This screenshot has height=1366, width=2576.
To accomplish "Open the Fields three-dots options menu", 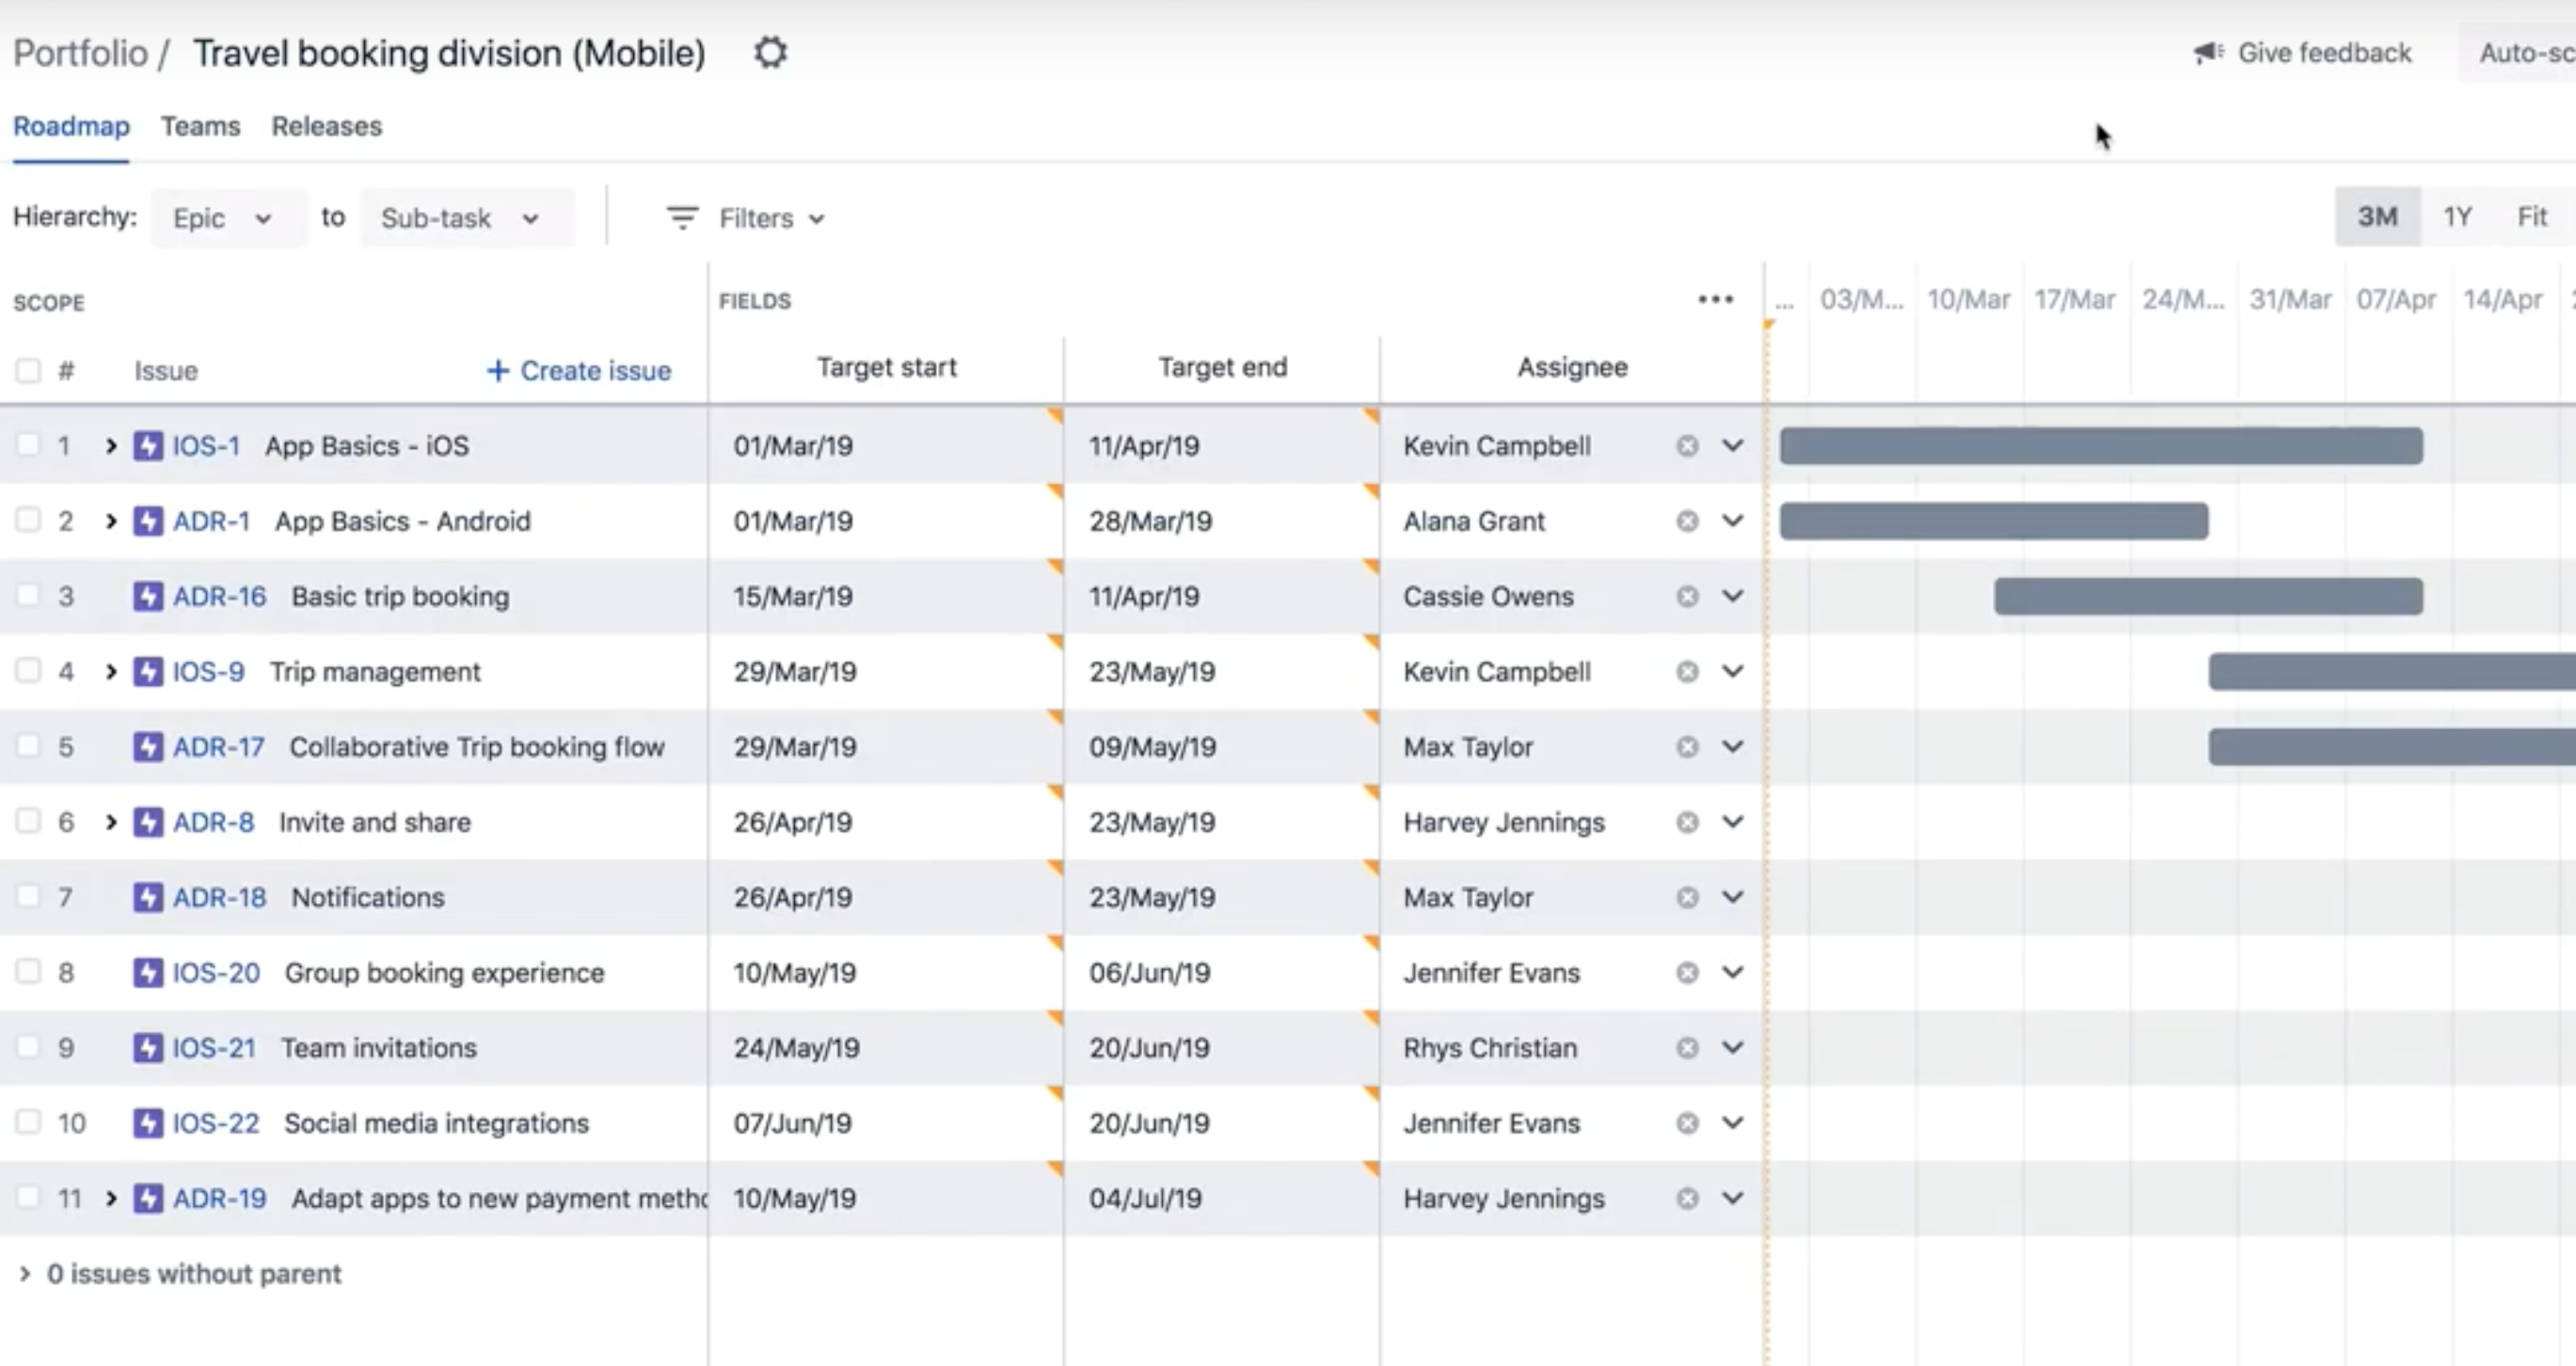I will (1715, 299).
